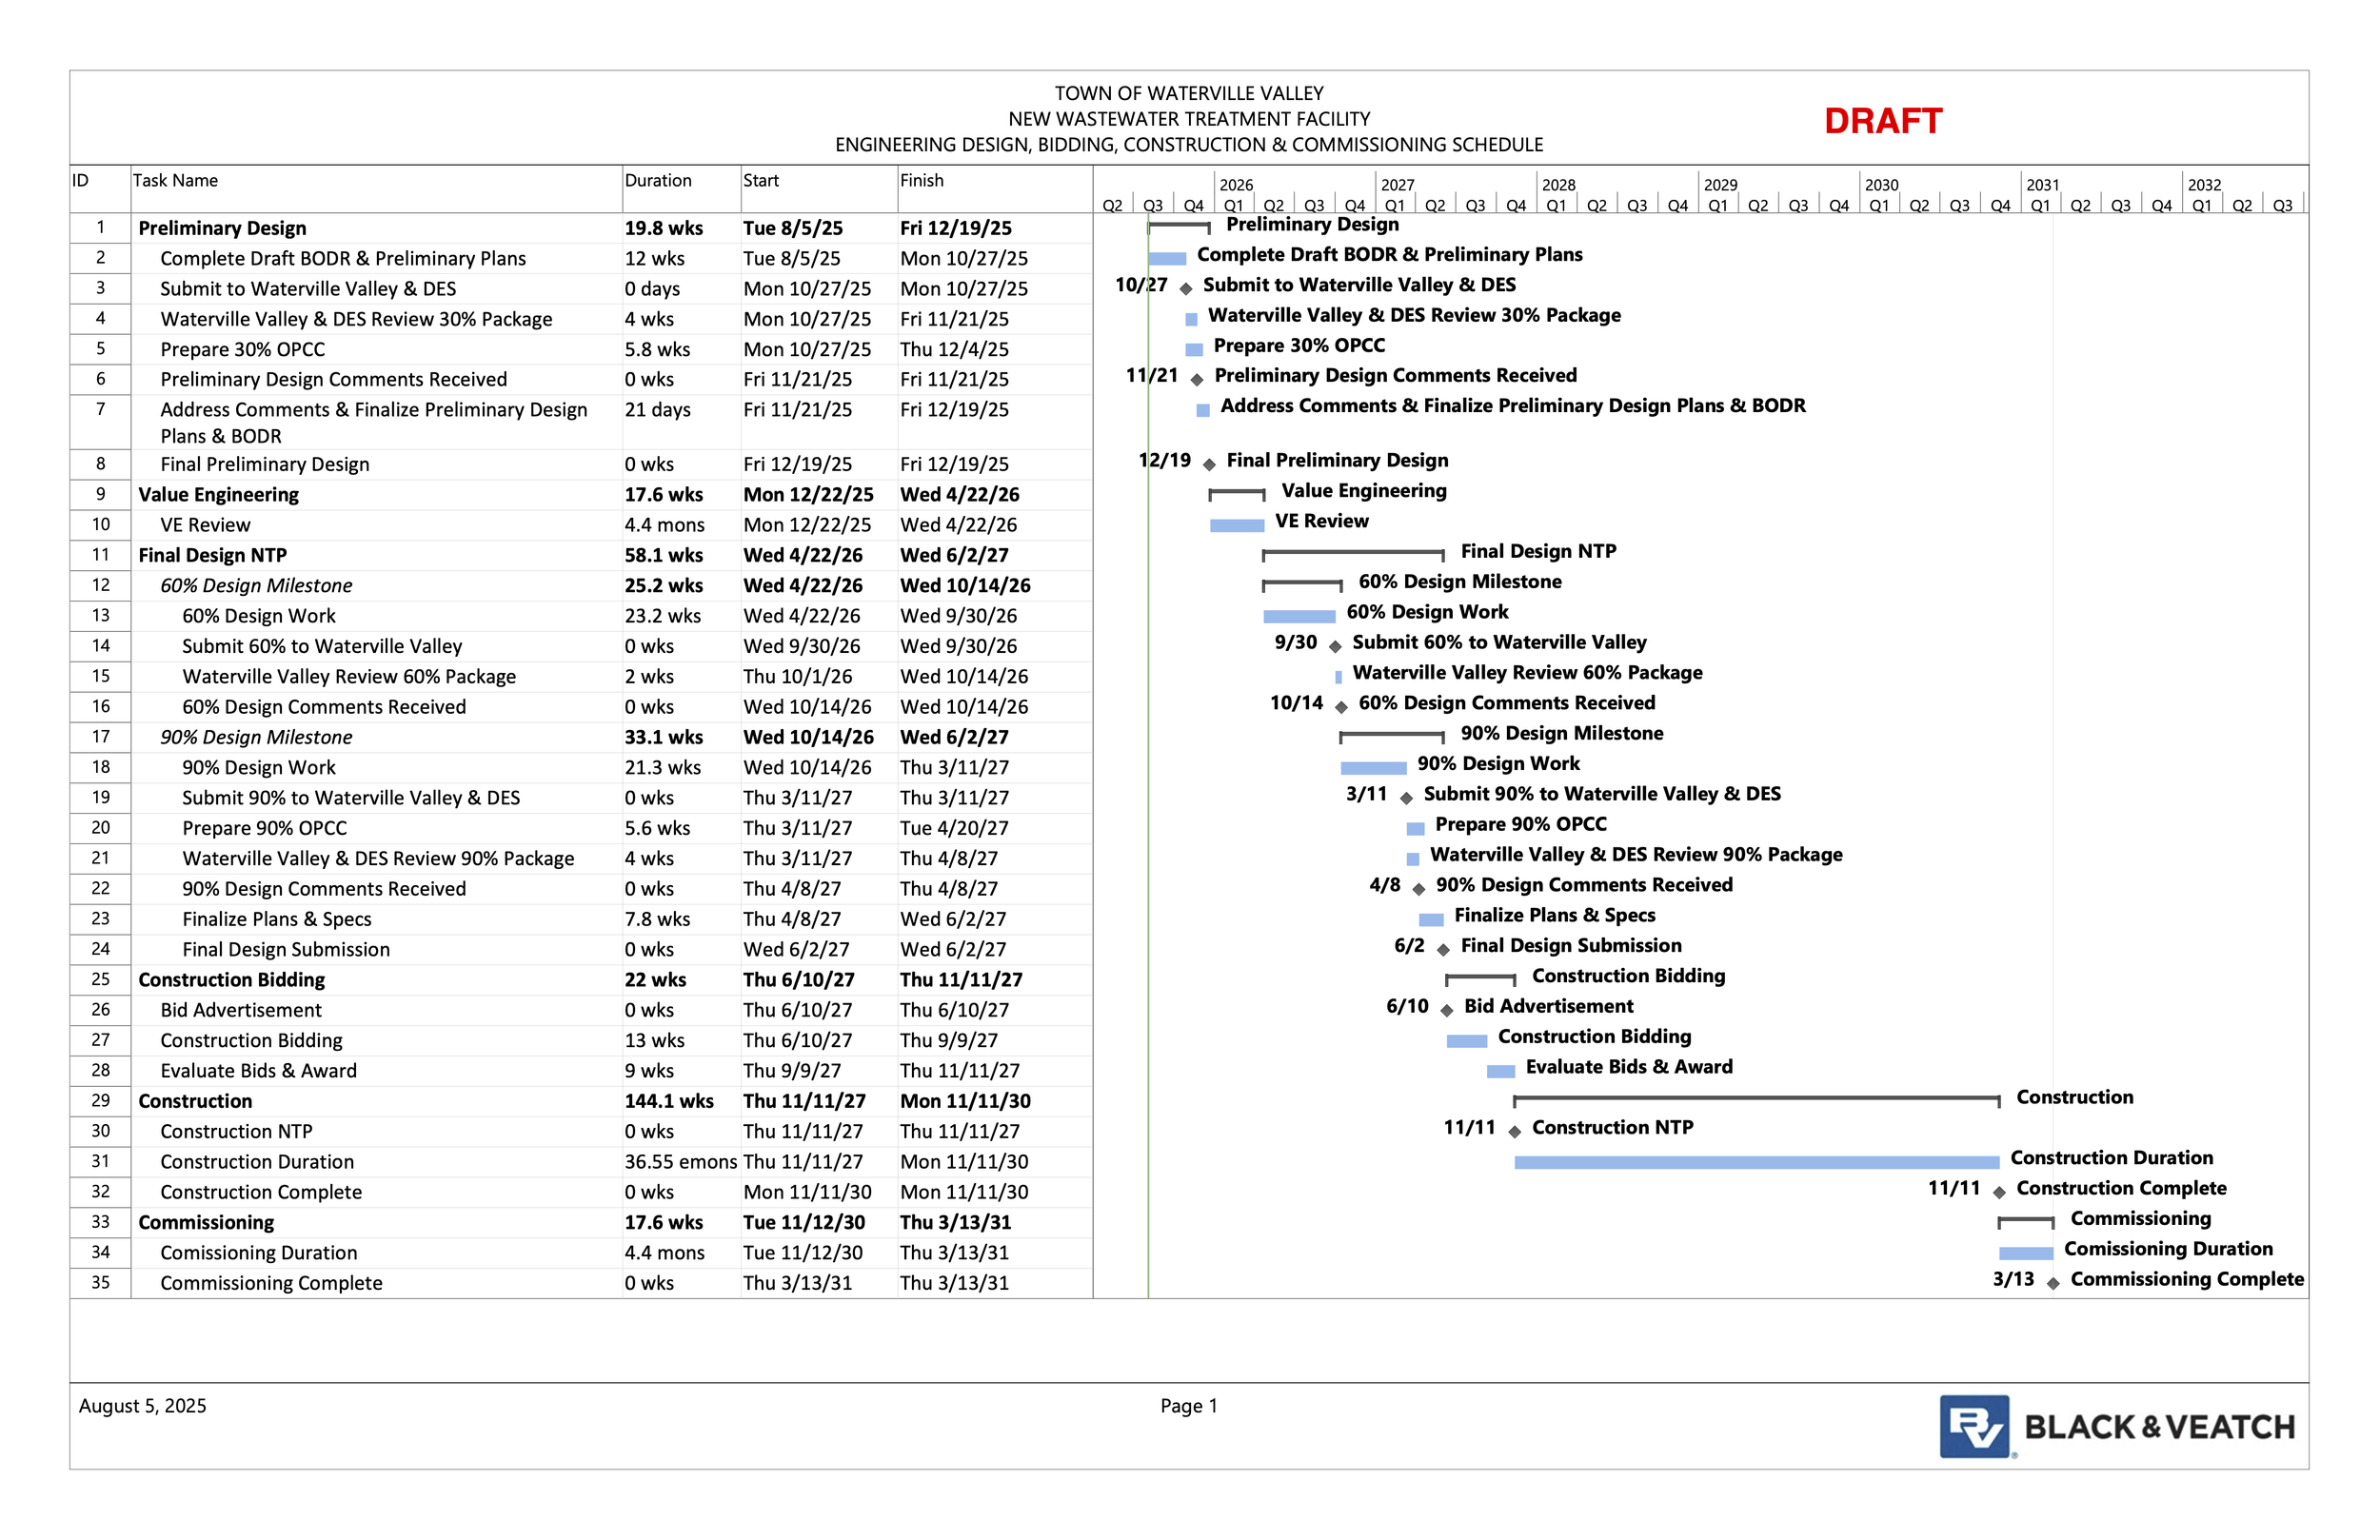This screenshot has width=2380, height=1540.
Task: Click the 3/11 Submit 90% milestone diamond
Action: click(x=1406, y=799)
